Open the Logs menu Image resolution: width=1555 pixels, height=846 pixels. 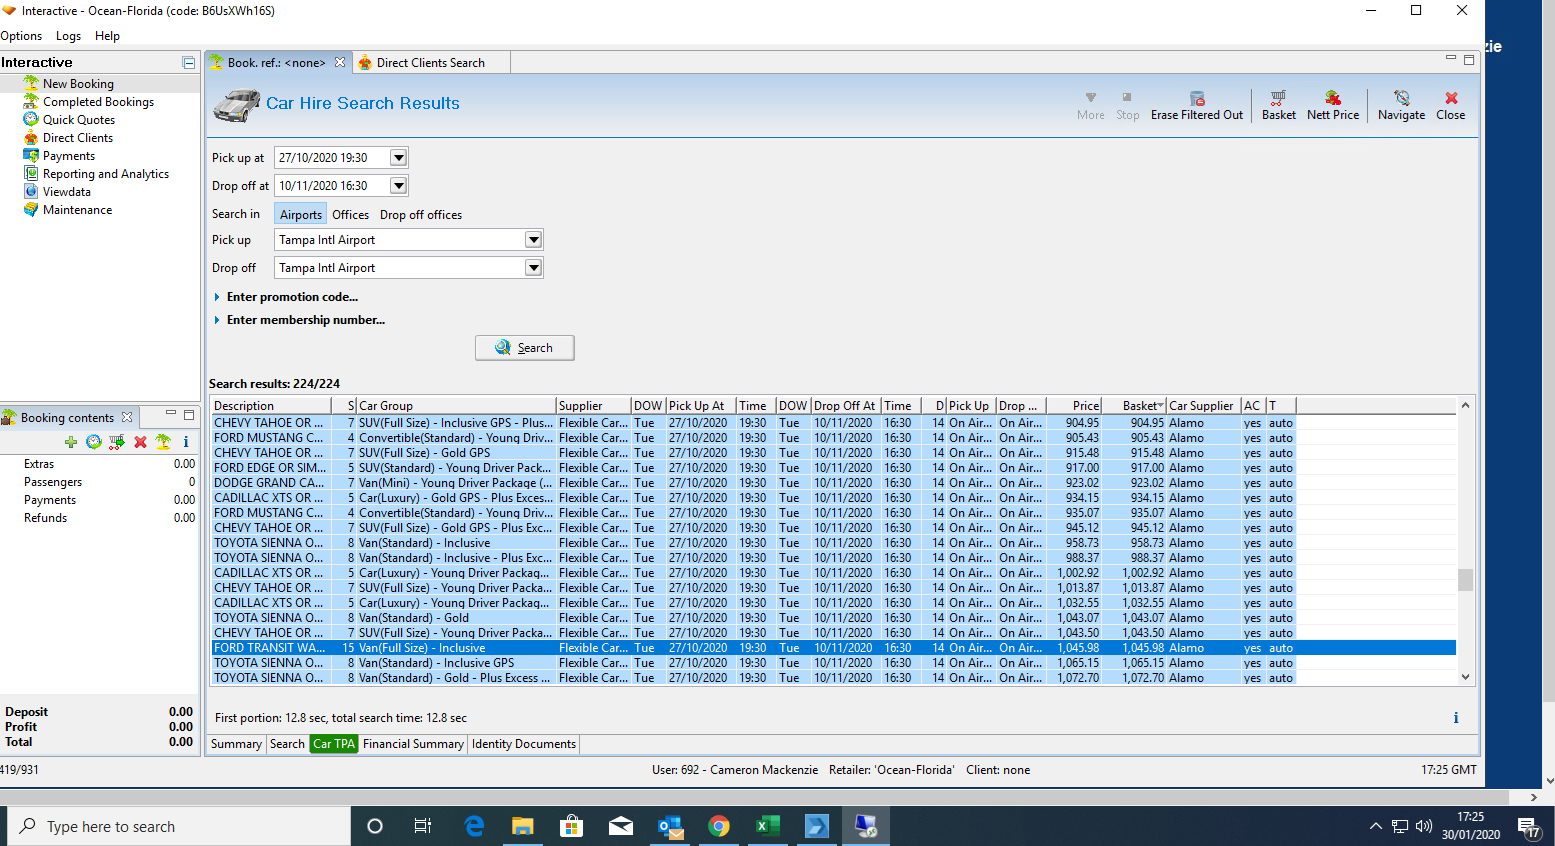pos(68,36)
